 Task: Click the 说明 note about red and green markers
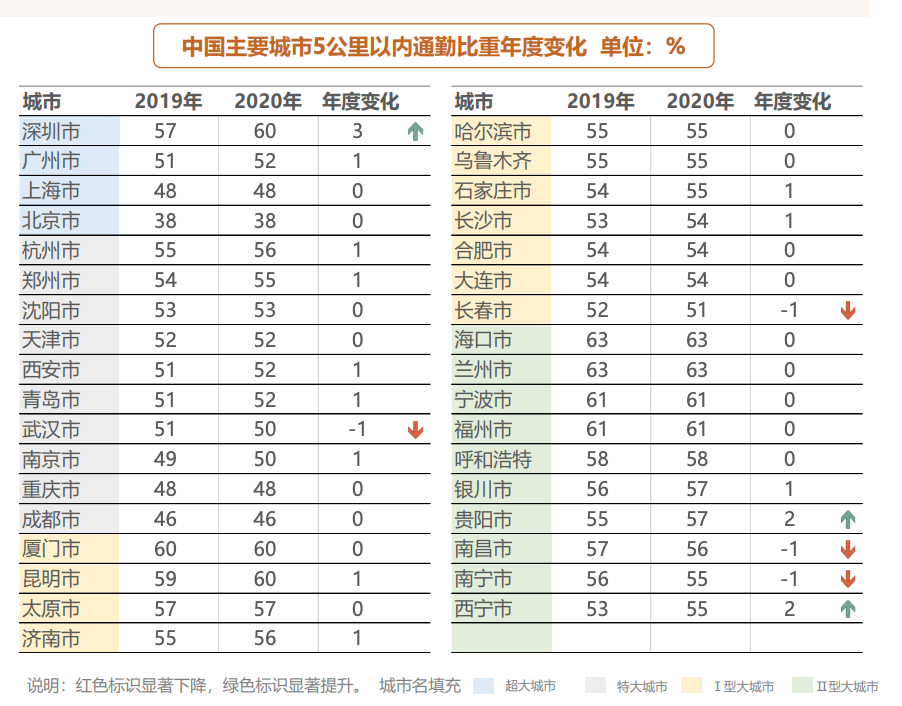tap(196, 685)
